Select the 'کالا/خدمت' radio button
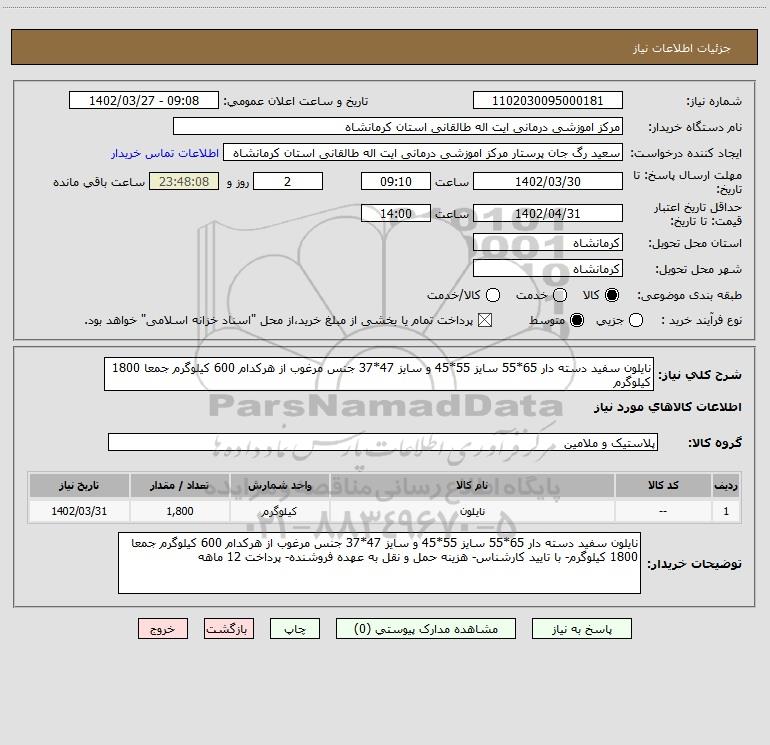 pos(493,295)
